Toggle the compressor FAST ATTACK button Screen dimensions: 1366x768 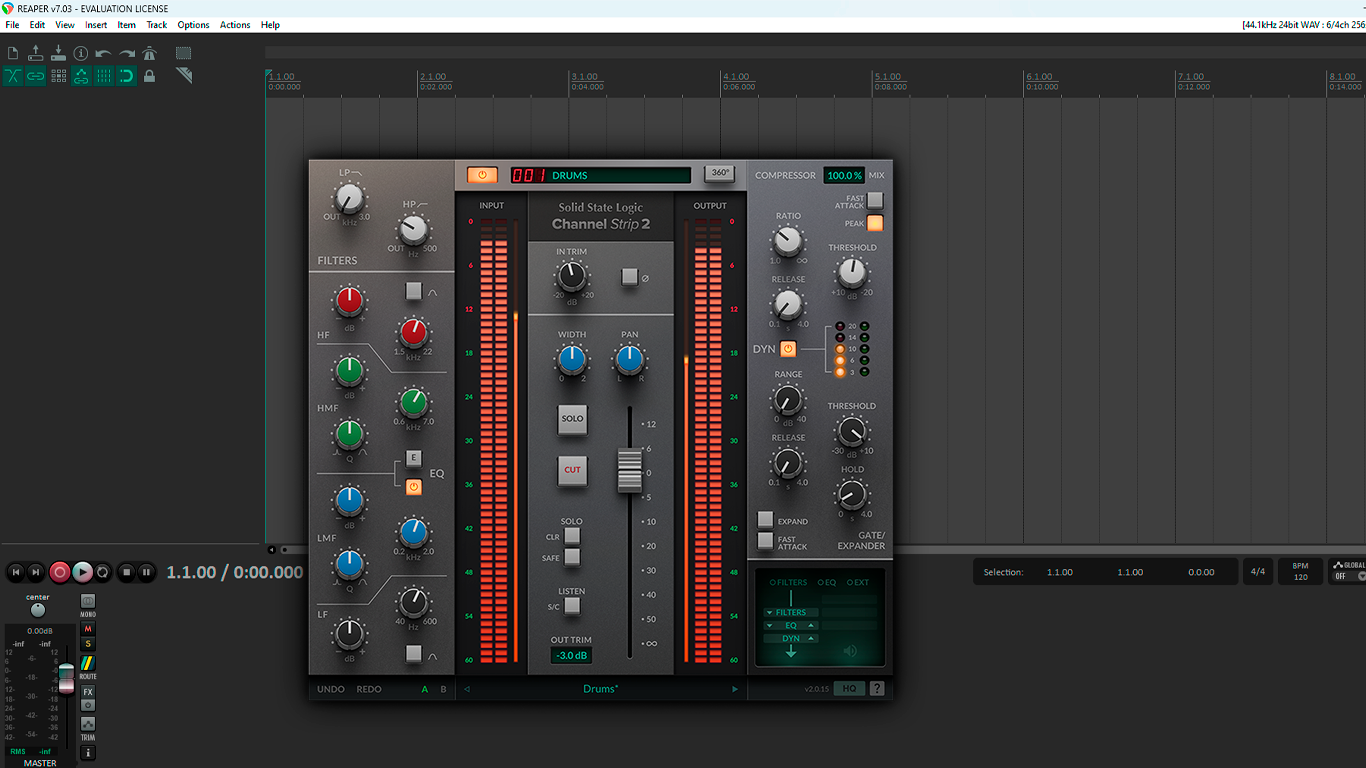click(875, 201)
